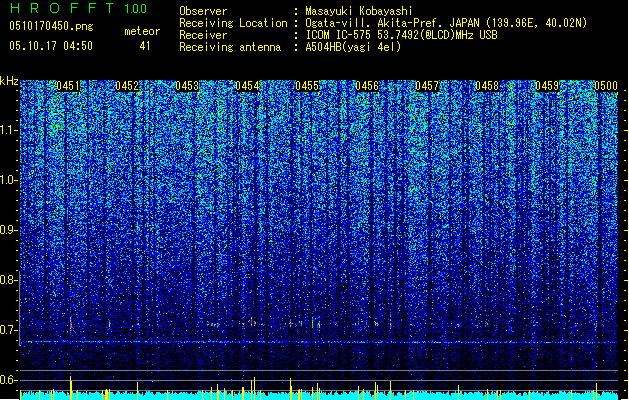Viewport: 629px width, 400px height.
Task: Click the kHz axis unit label
Action: (x=9, y=81)
